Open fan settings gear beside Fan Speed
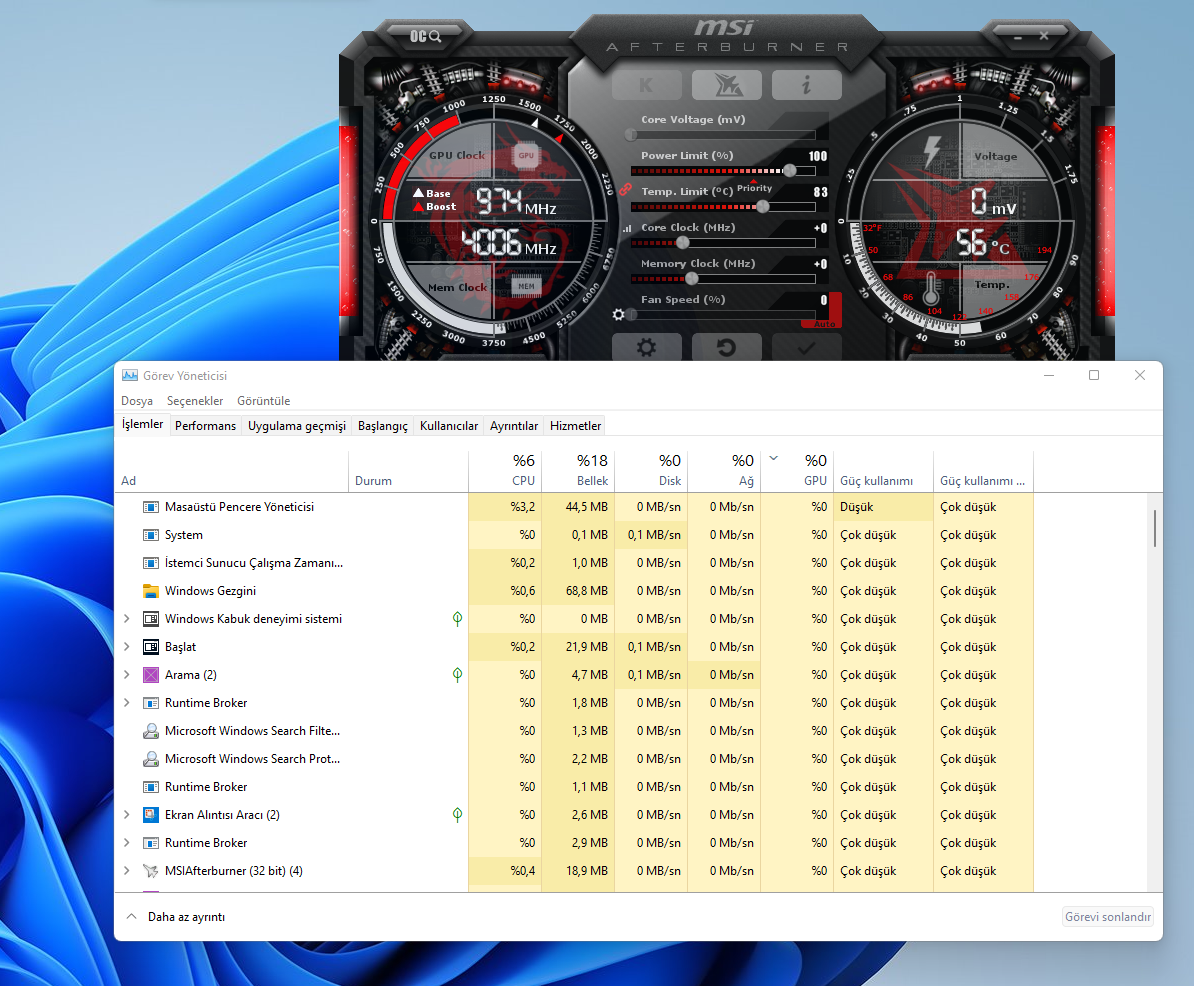 coord(618,314)
